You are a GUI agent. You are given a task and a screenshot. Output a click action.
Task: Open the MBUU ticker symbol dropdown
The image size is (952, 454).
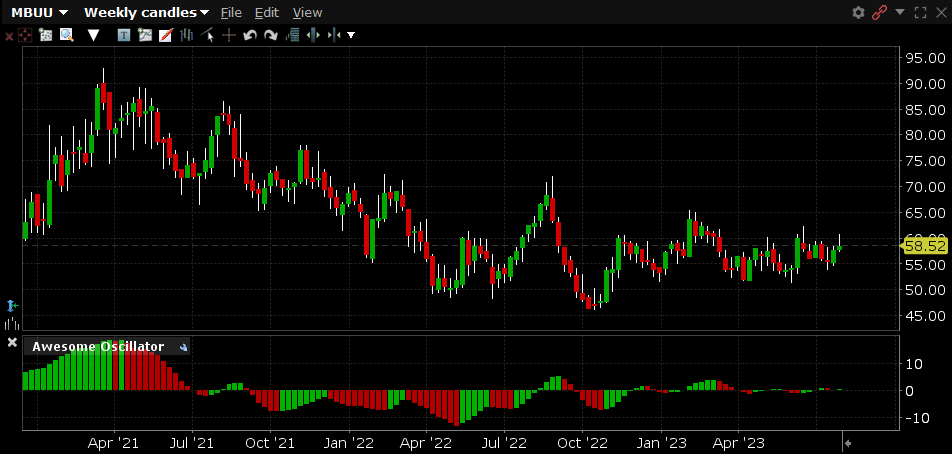tap(40, 12)
